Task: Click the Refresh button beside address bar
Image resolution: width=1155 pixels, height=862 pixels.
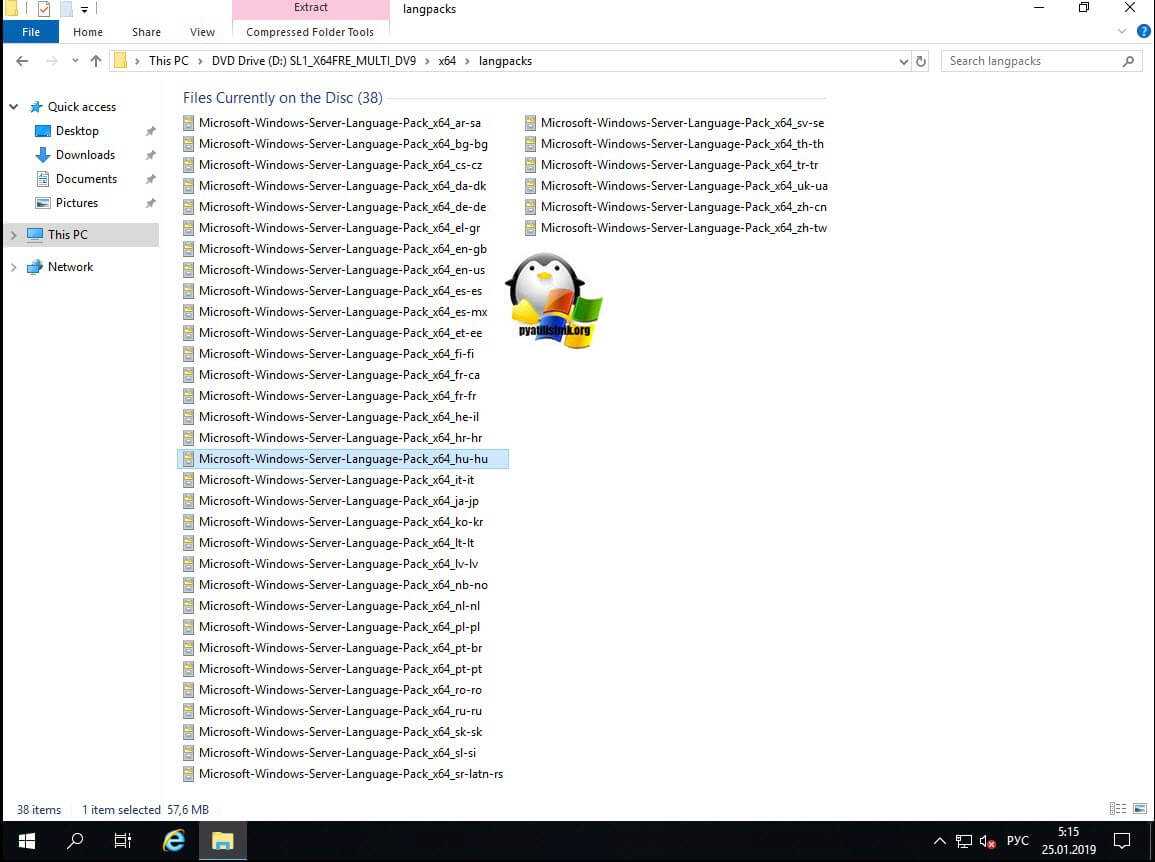Action: click(921, 61)
